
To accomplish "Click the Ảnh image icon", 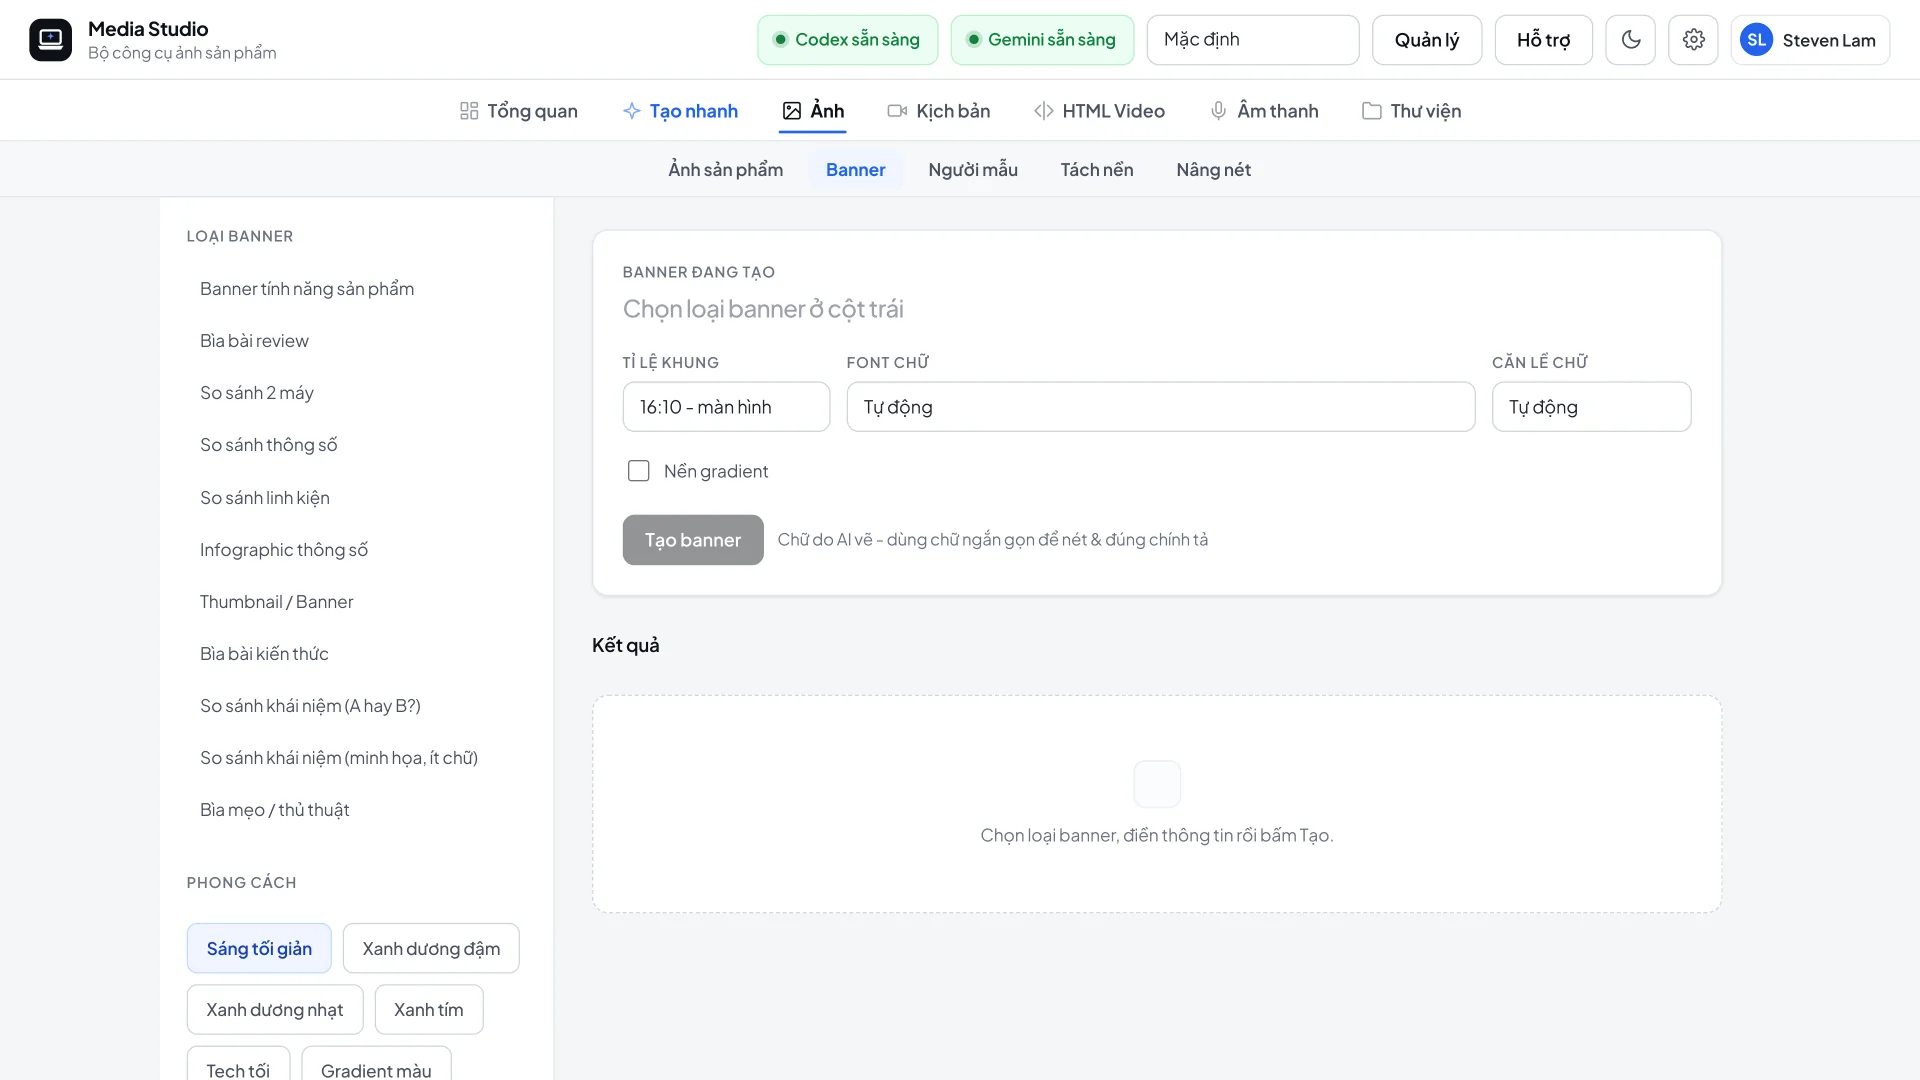I will coord(792,111).
